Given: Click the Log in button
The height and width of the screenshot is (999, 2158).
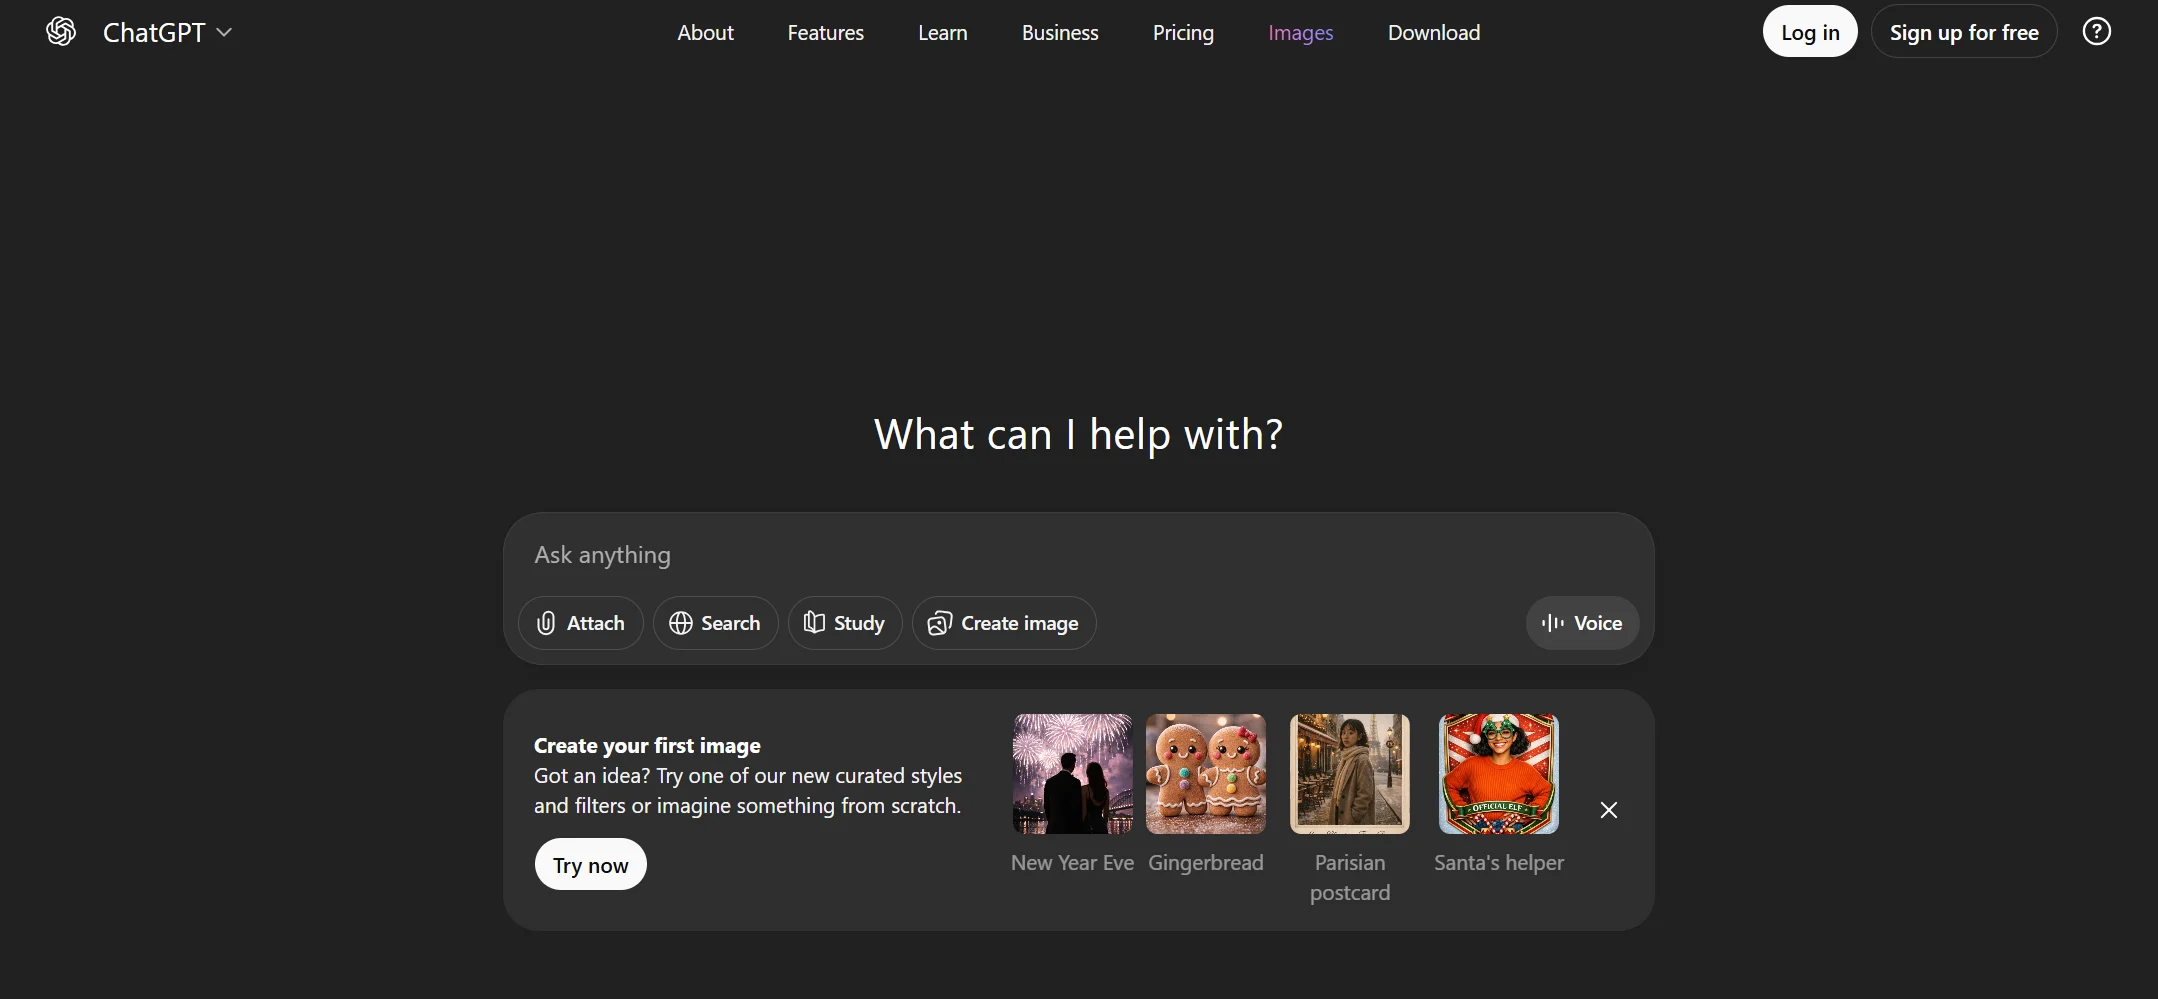Looking at the screenshot, I should [1809, 31].
